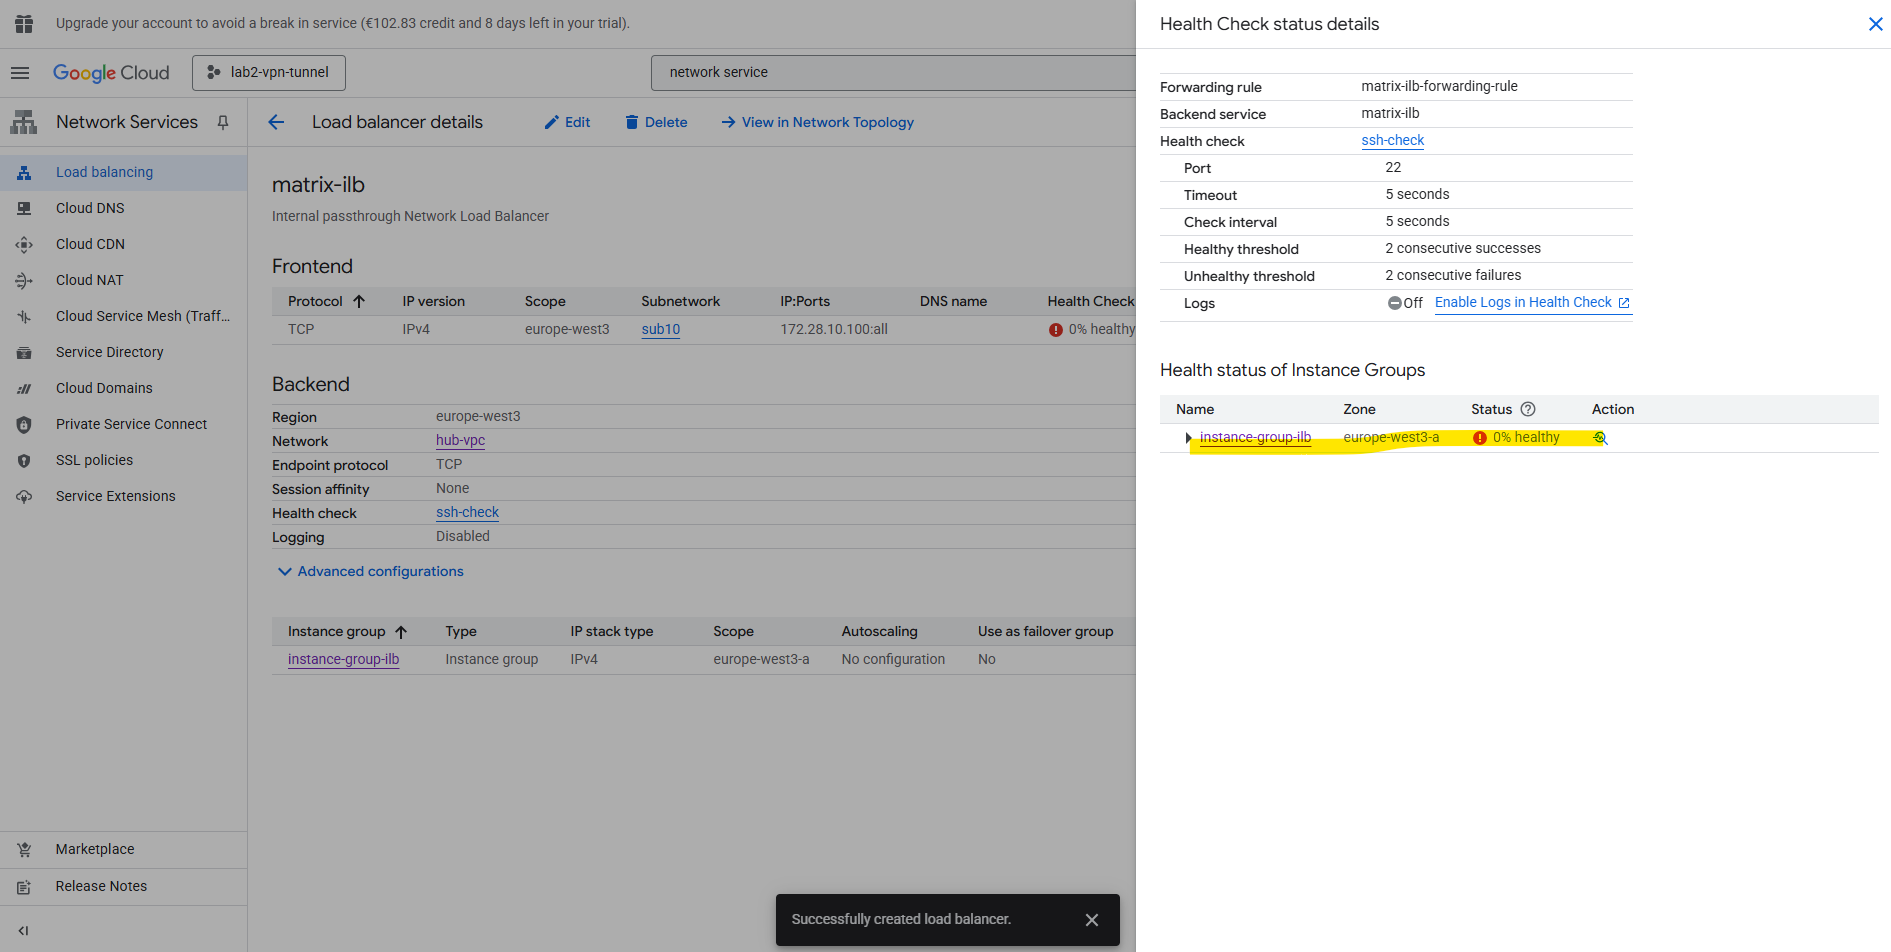Collapse the left navigation sidebar
This screenshot has height=952, width=1891.
23,930
